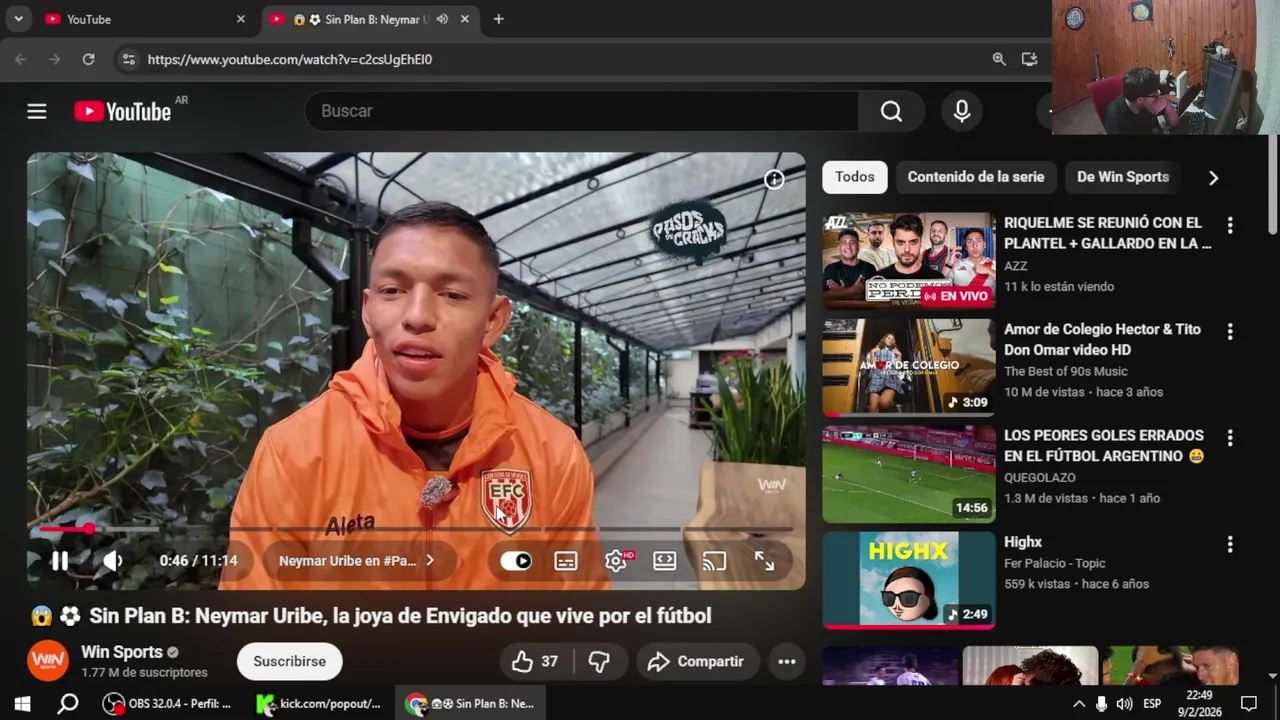
Task: Open the Riquelme live video thumbnail
Action: (909, 260)
